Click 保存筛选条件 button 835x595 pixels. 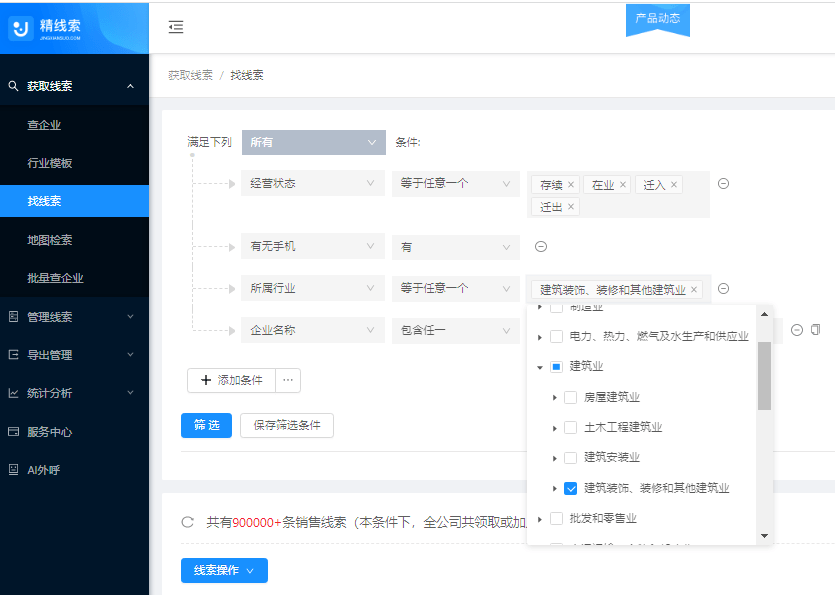pos(286,425)
